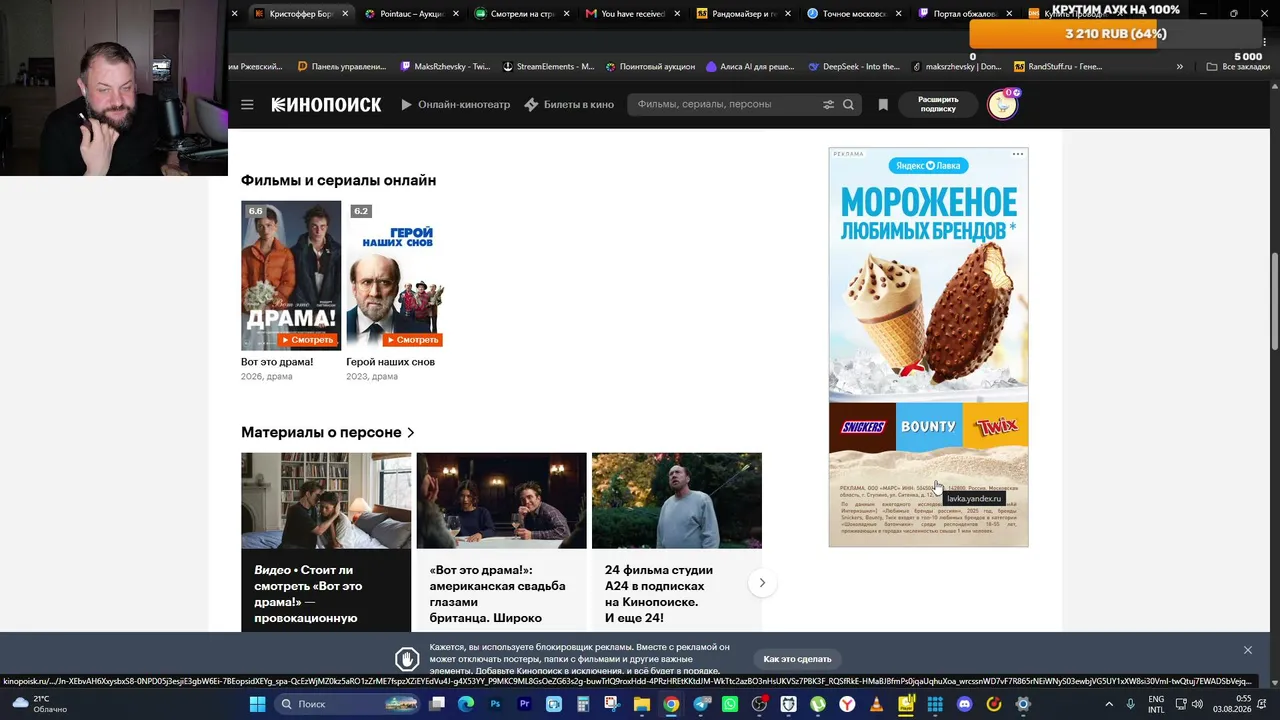Switch to the Кристоффер Борг browser tab
Screen dimensions: 1280x720
[x=300, y=14]
